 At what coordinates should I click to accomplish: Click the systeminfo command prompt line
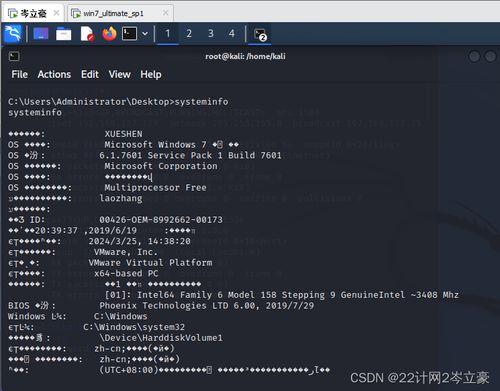coord(118,102)
